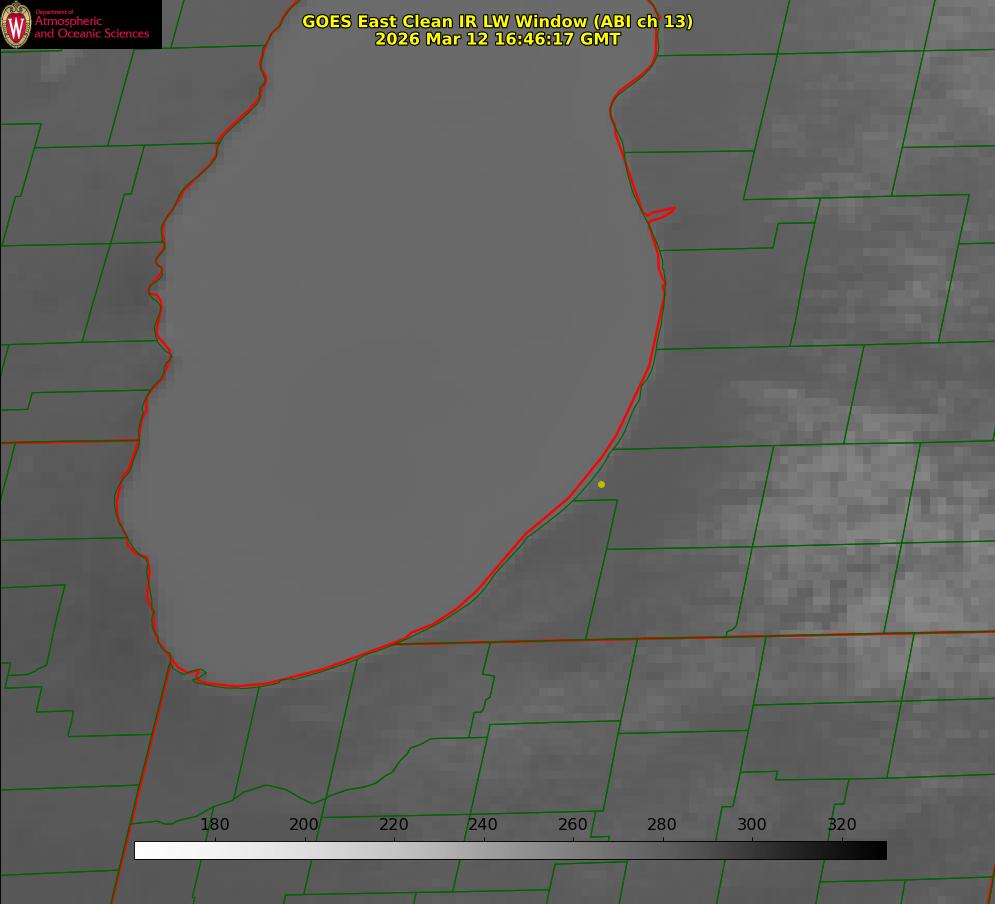995x904 pixels.
Task: Click the black right end of the colorbar
Action: pos(879,850)
